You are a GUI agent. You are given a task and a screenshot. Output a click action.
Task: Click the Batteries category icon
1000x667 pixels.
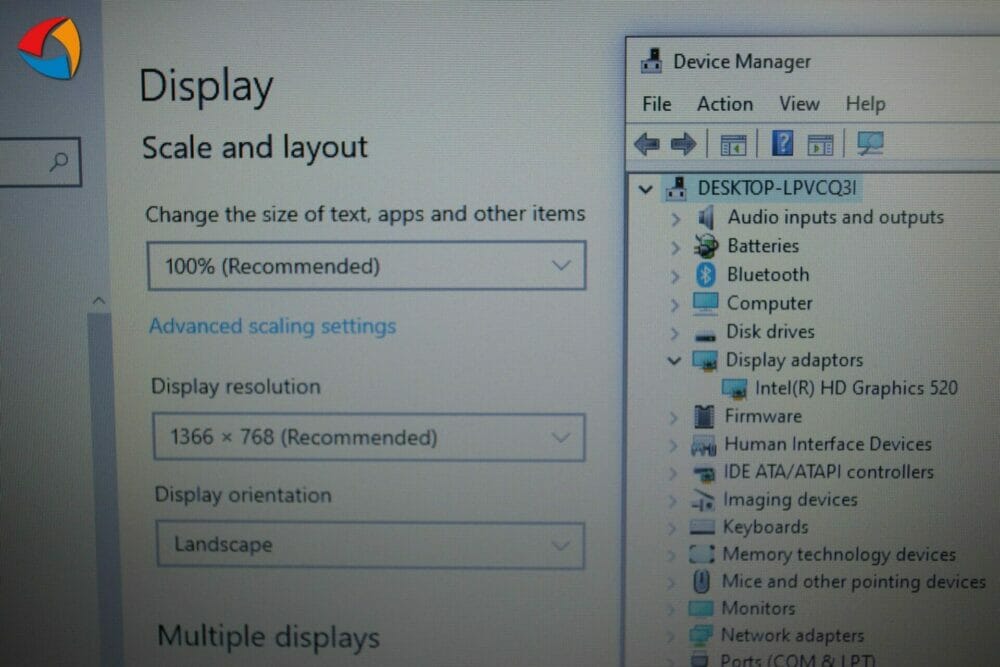705,246
